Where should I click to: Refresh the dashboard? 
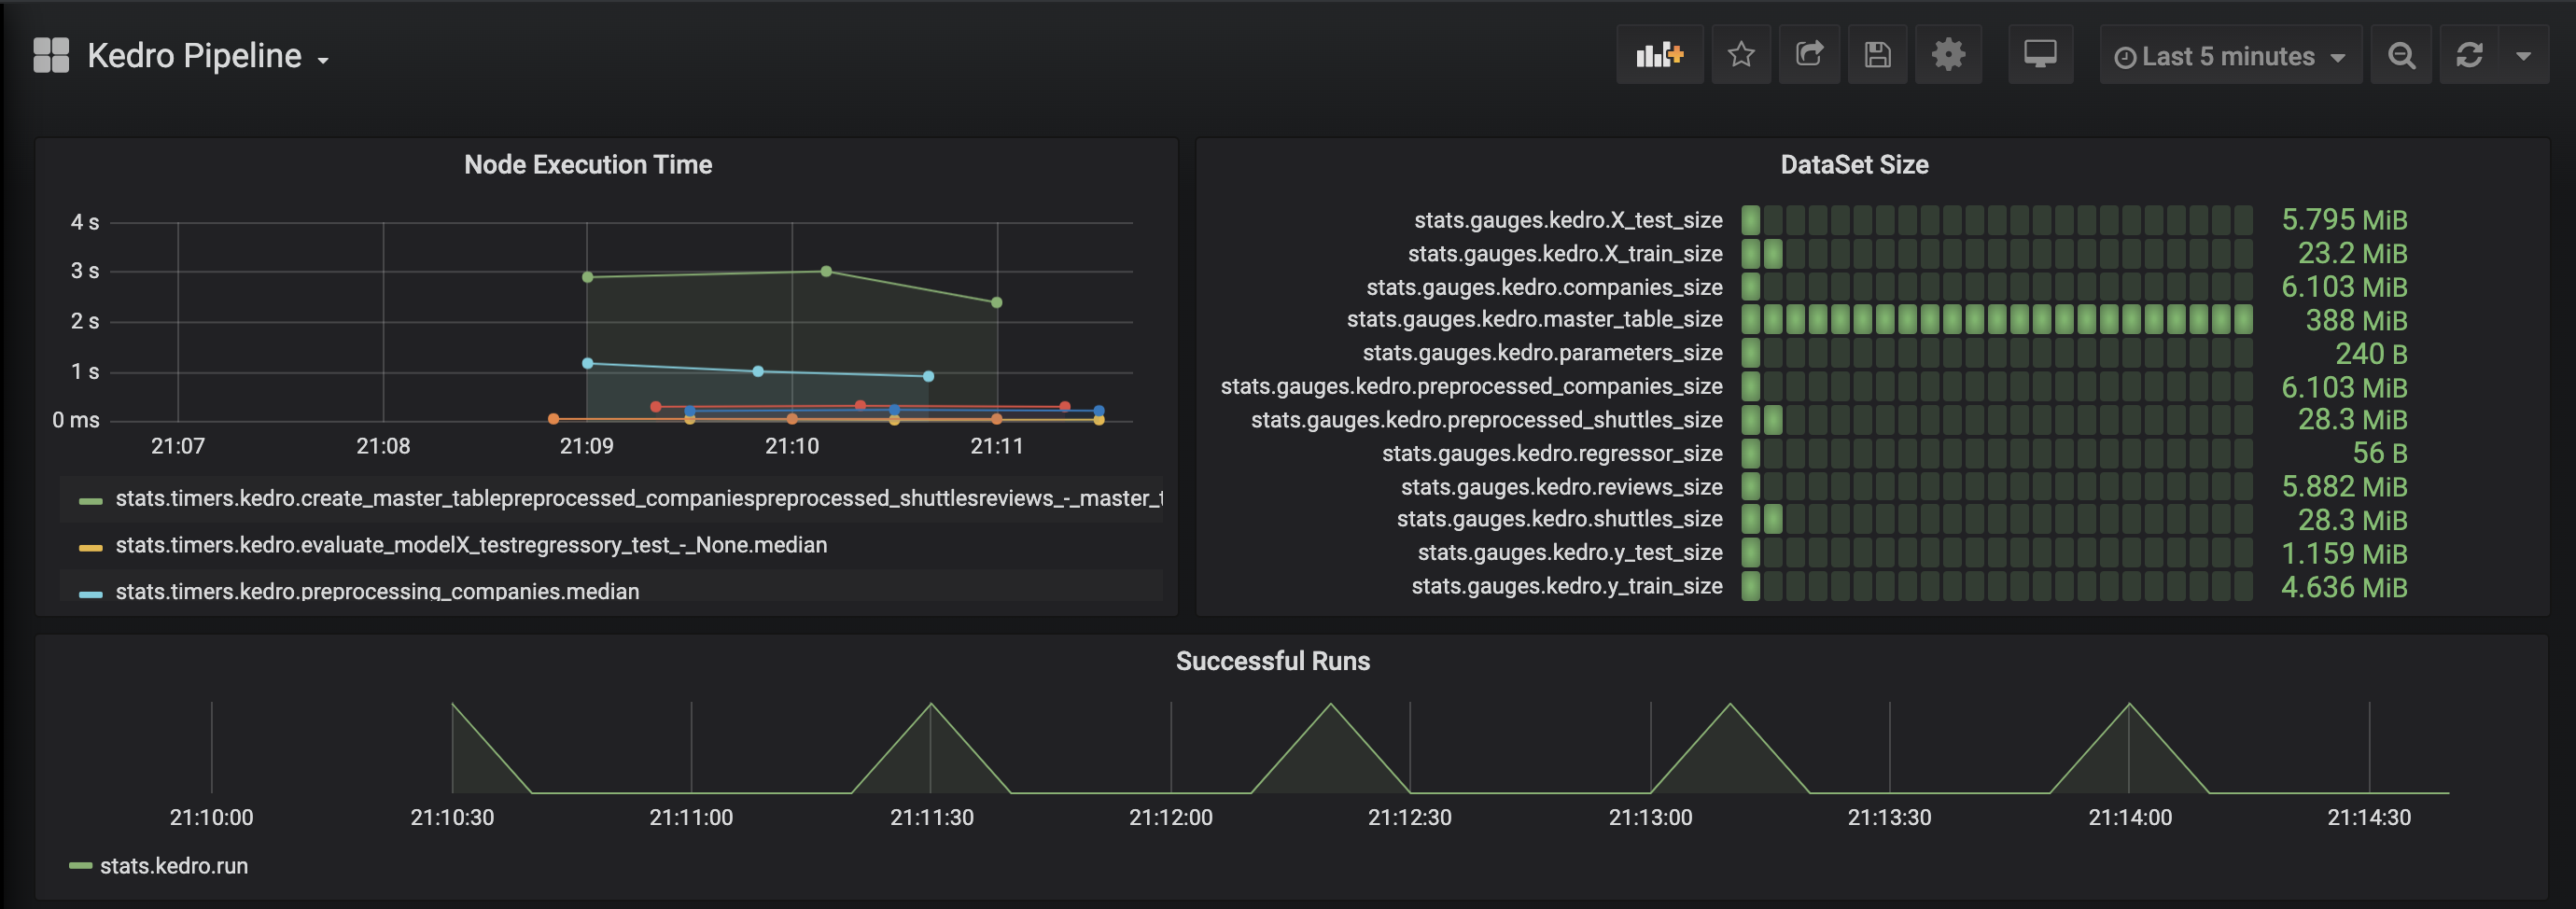coord(2469,56)
